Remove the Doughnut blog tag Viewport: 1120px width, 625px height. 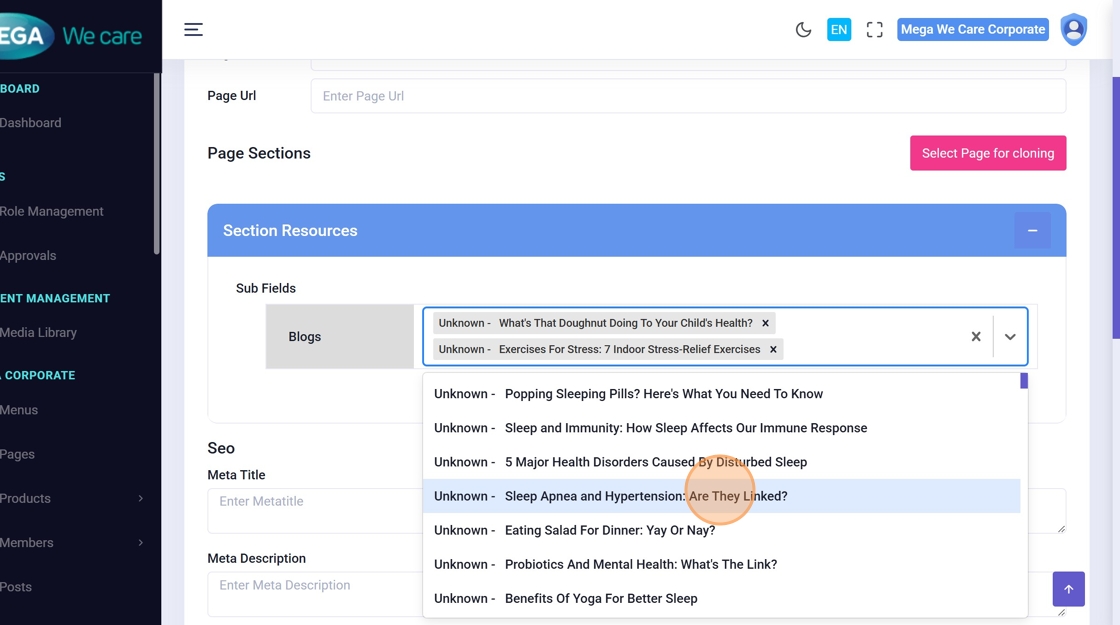click(x=765, y=323)
